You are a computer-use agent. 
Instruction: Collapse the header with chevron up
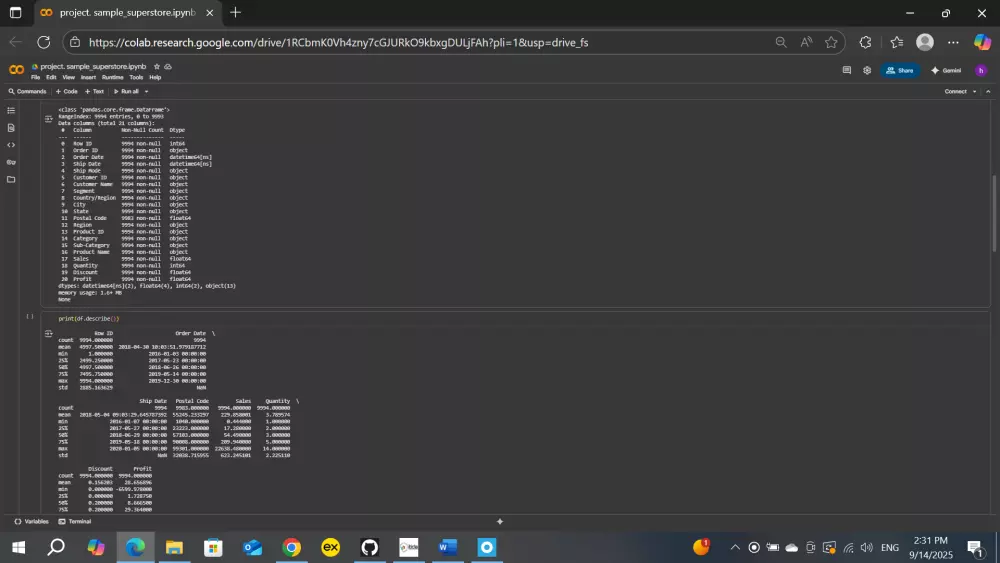[x=988, y=91]
